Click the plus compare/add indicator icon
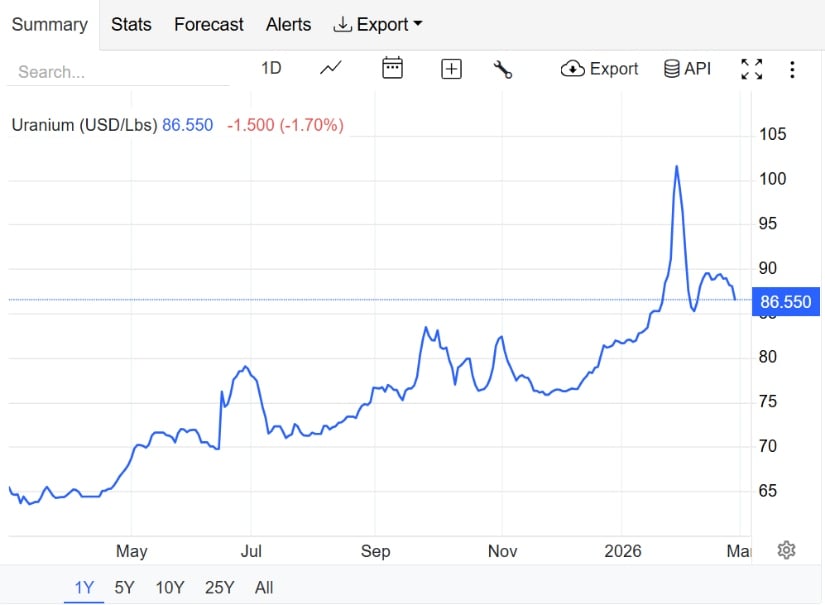825x605 pixels. [x=452, y=69]
